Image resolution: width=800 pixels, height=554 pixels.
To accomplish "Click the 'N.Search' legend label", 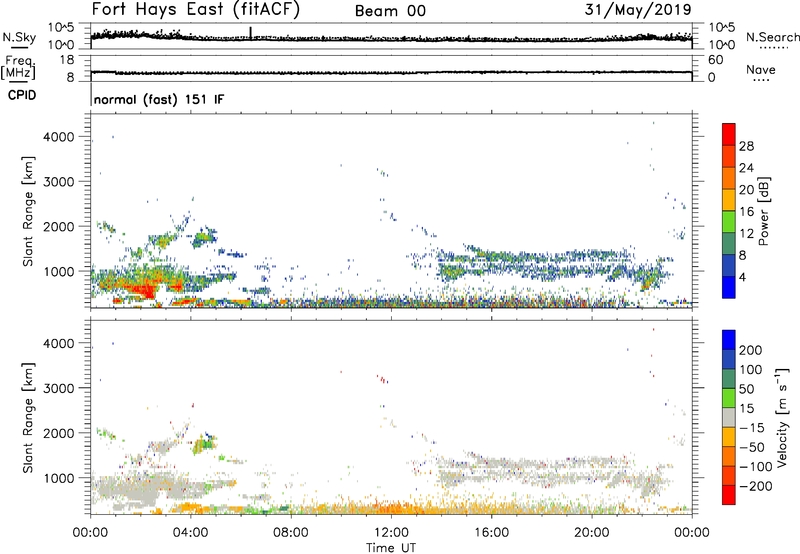I will [773, 37].
